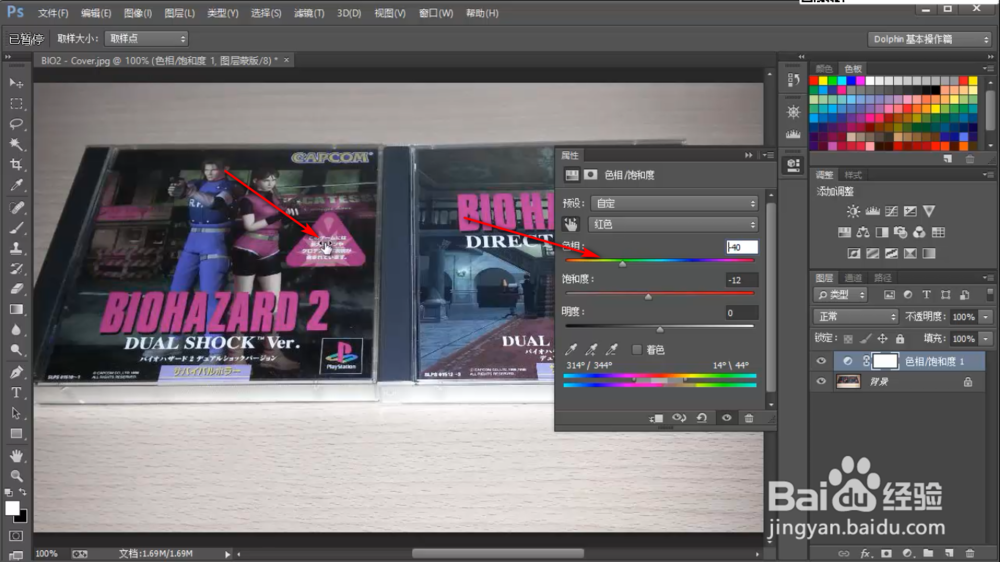Toggle the layer filter switch
The height and width of the screenshot is (562, 1000).
[x=990, y=294]
